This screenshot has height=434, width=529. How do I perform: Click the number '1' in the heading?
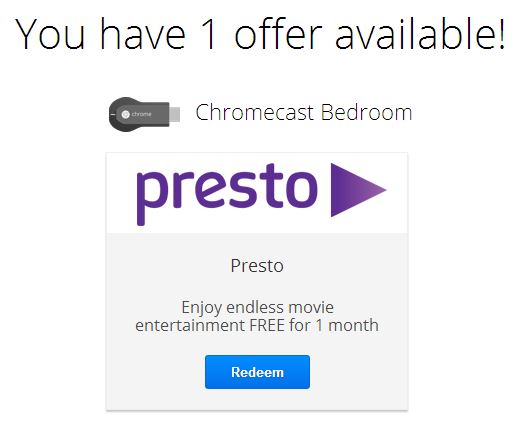point(210,34)
